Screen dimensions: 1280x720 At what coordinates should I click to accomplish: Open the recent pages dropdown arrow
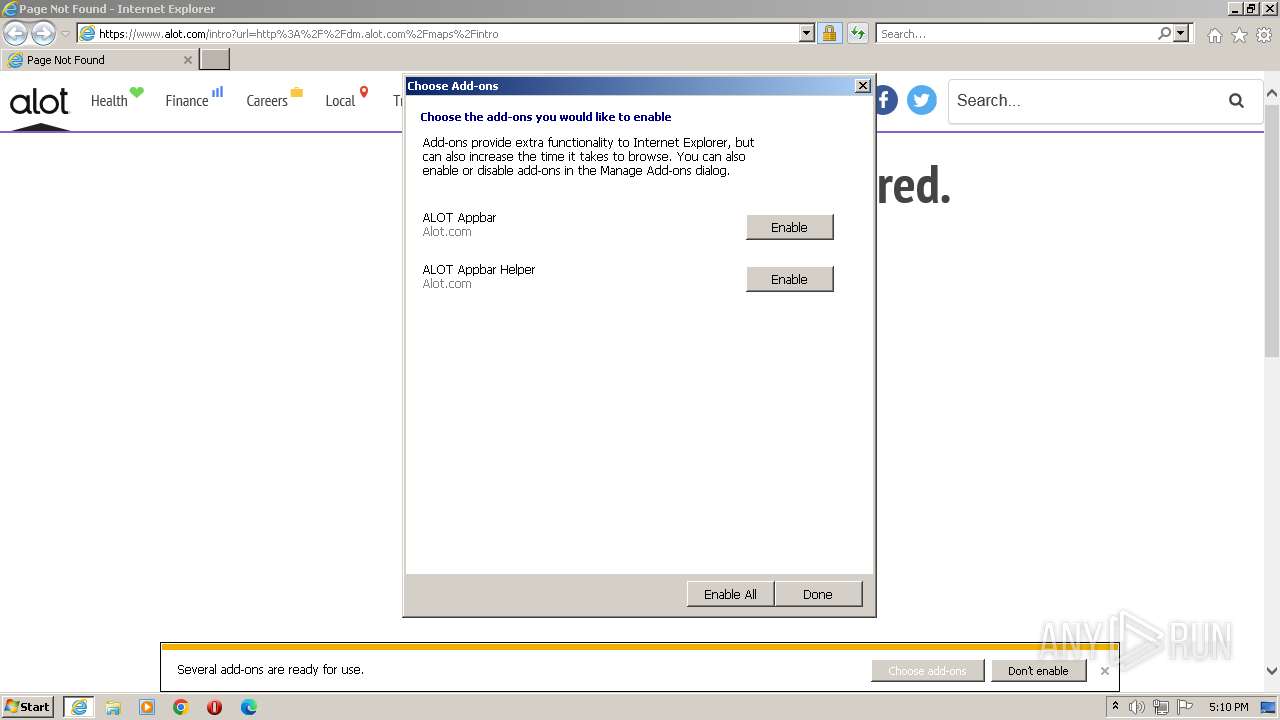(x=65, y=34)
